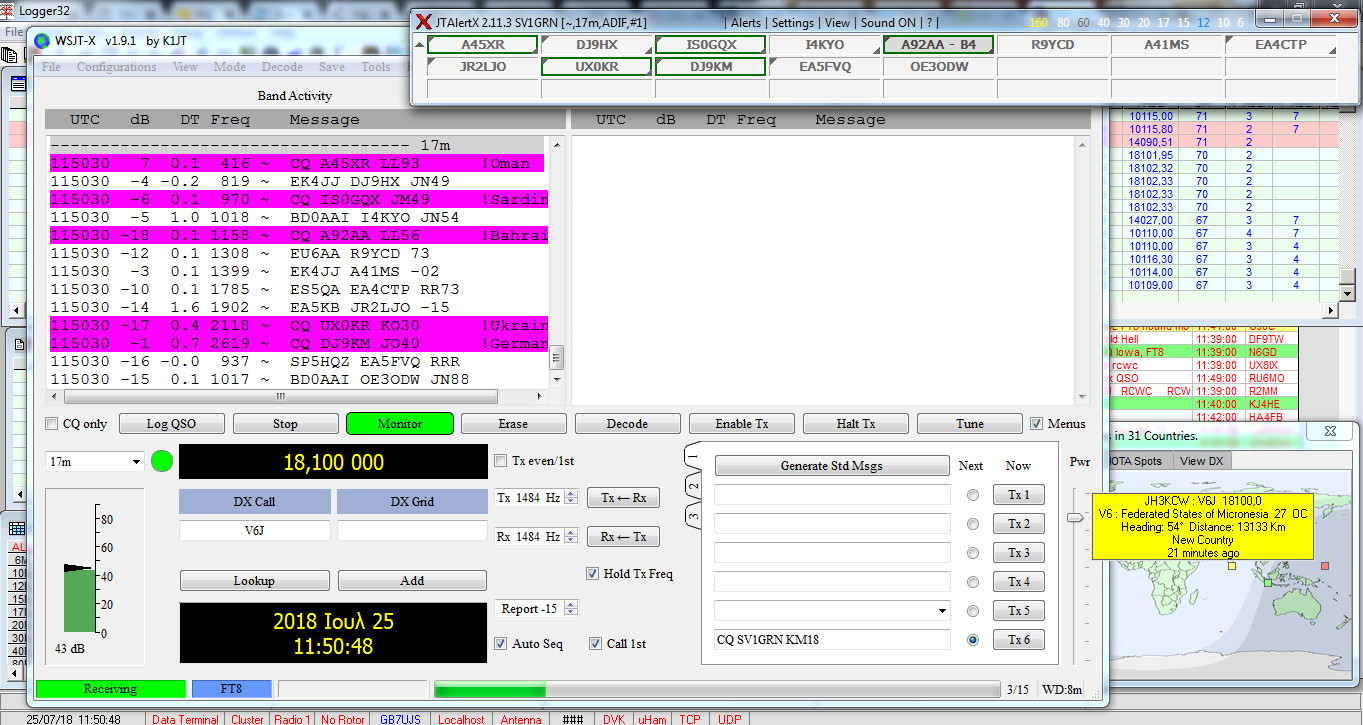This screenshot has height=725, width=1363.
Task: Click the Log QSO button
Action: coord(171,424)
